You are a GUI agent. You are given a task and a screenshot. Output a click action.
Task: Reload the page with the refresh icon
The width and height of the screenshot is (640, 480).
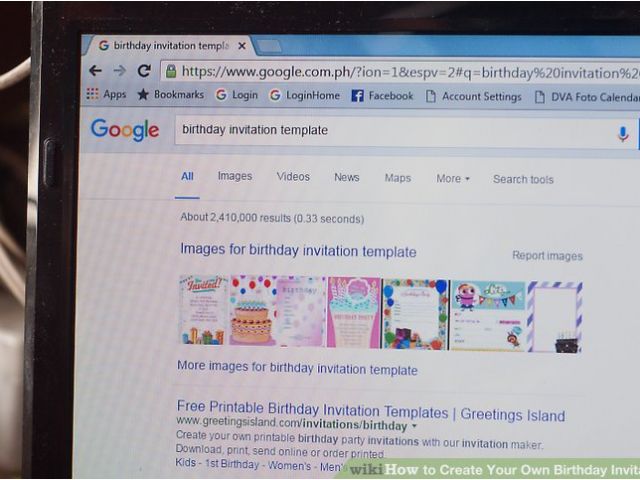point(144,71)
